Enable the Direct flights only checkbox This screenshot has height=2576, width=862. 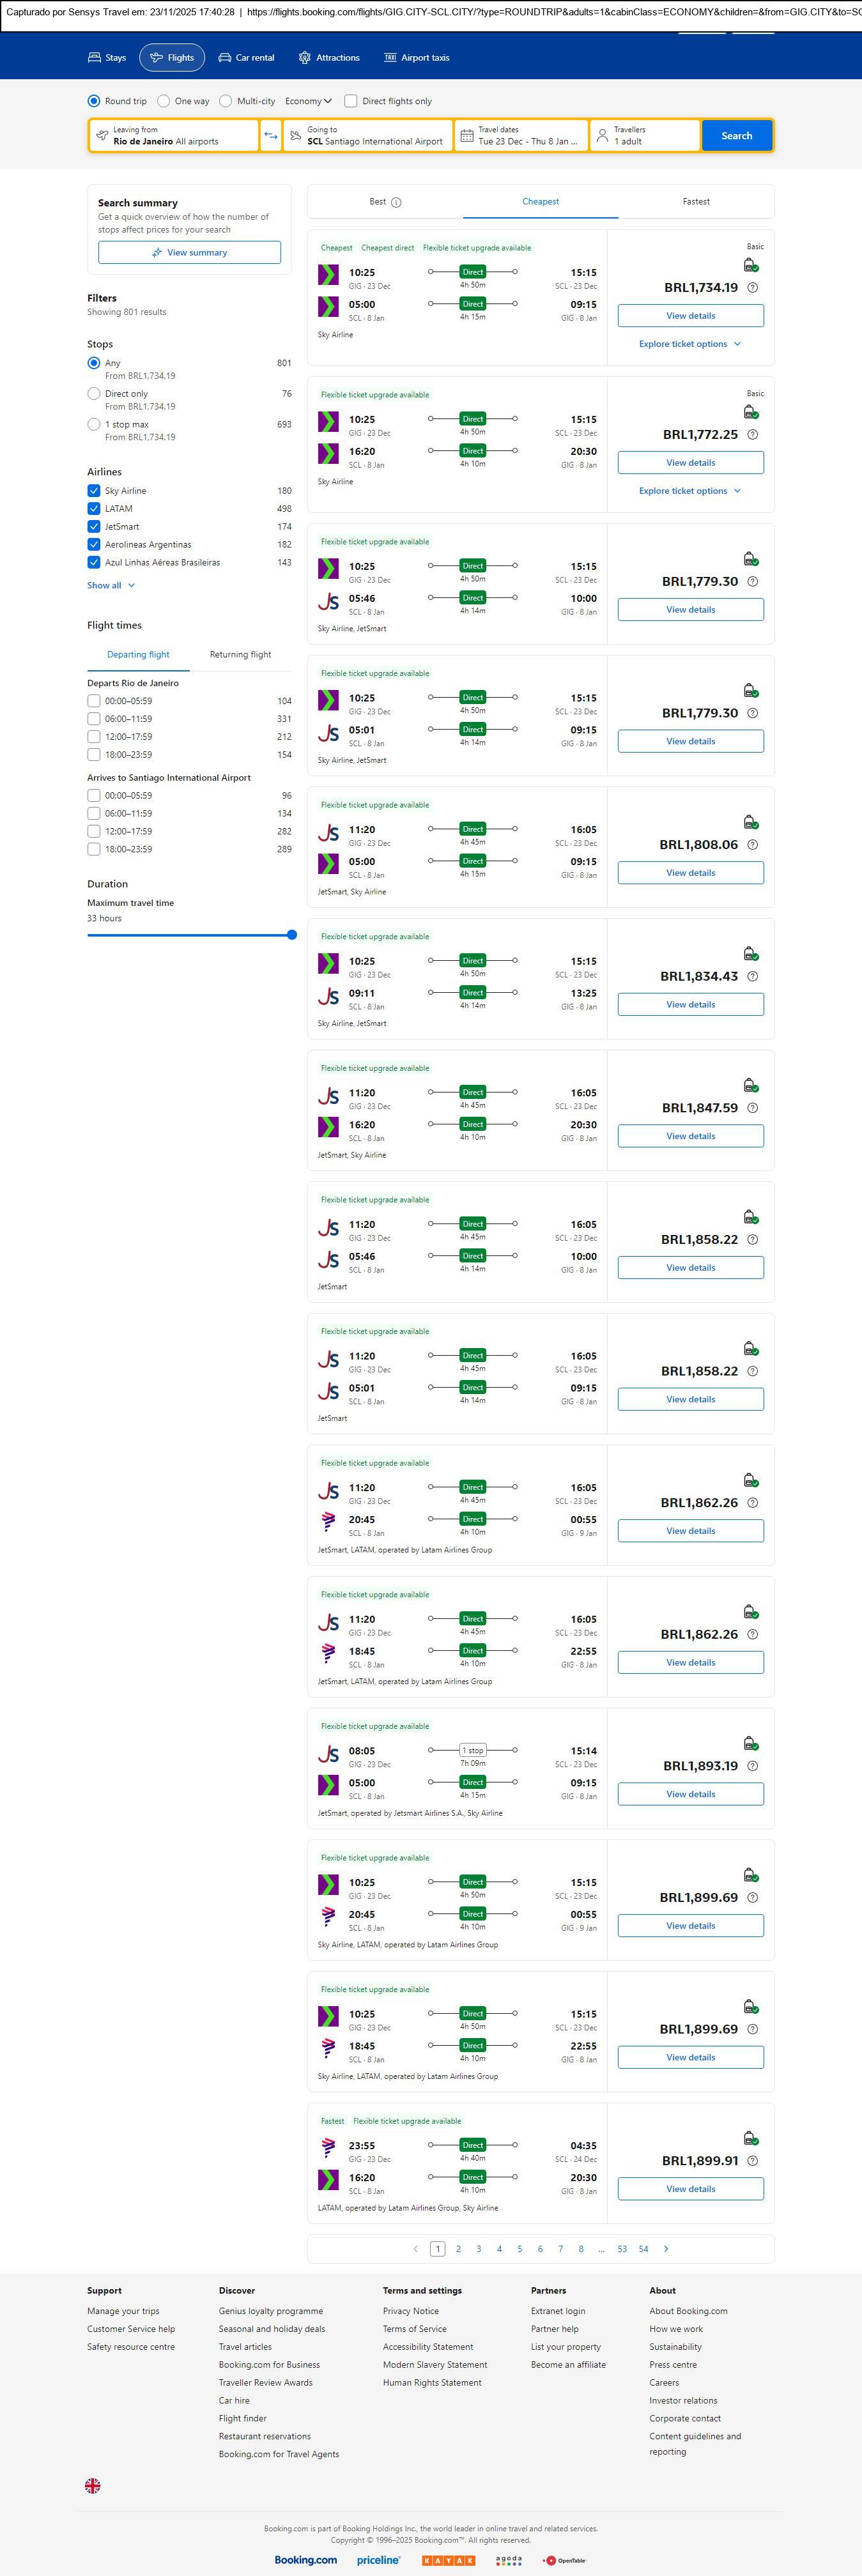(351, 101)
